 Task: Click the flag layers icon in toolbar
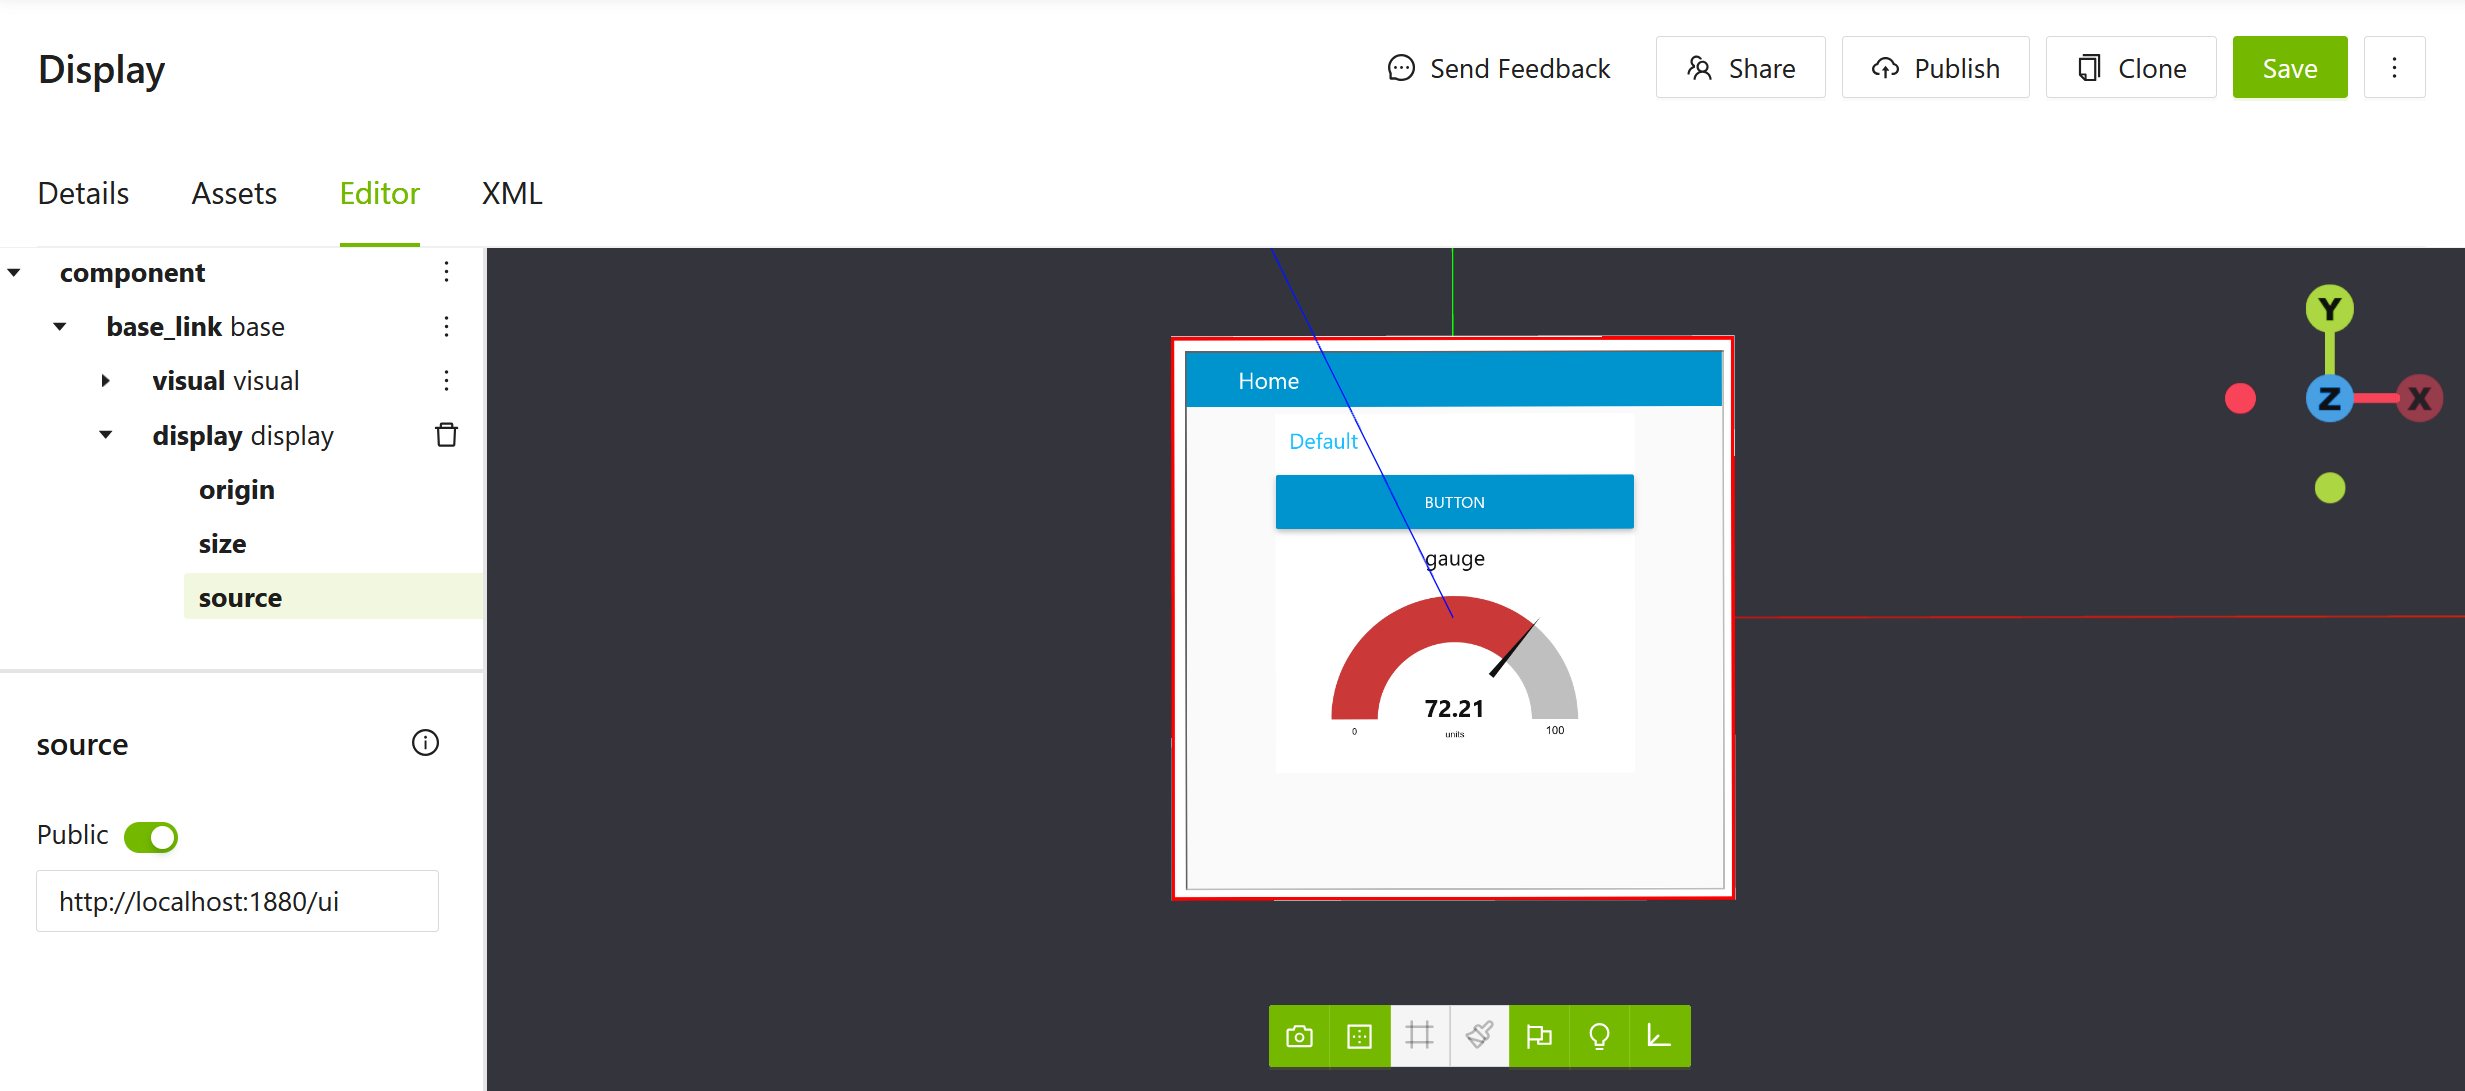1539,1036
